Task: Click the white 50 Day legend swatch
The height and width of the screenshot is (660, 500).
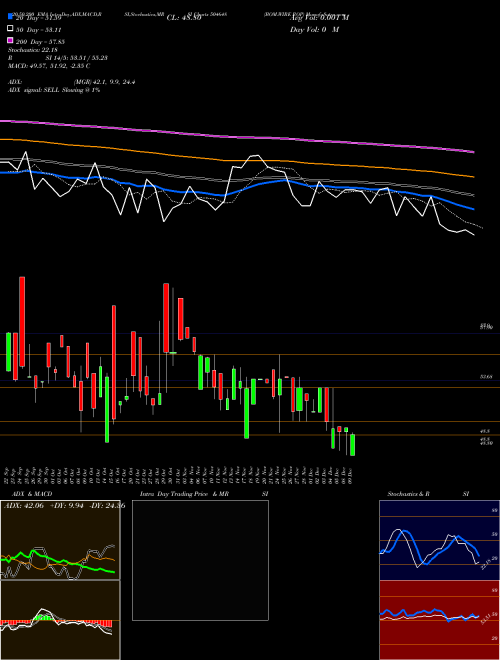Action: [10, 29]
